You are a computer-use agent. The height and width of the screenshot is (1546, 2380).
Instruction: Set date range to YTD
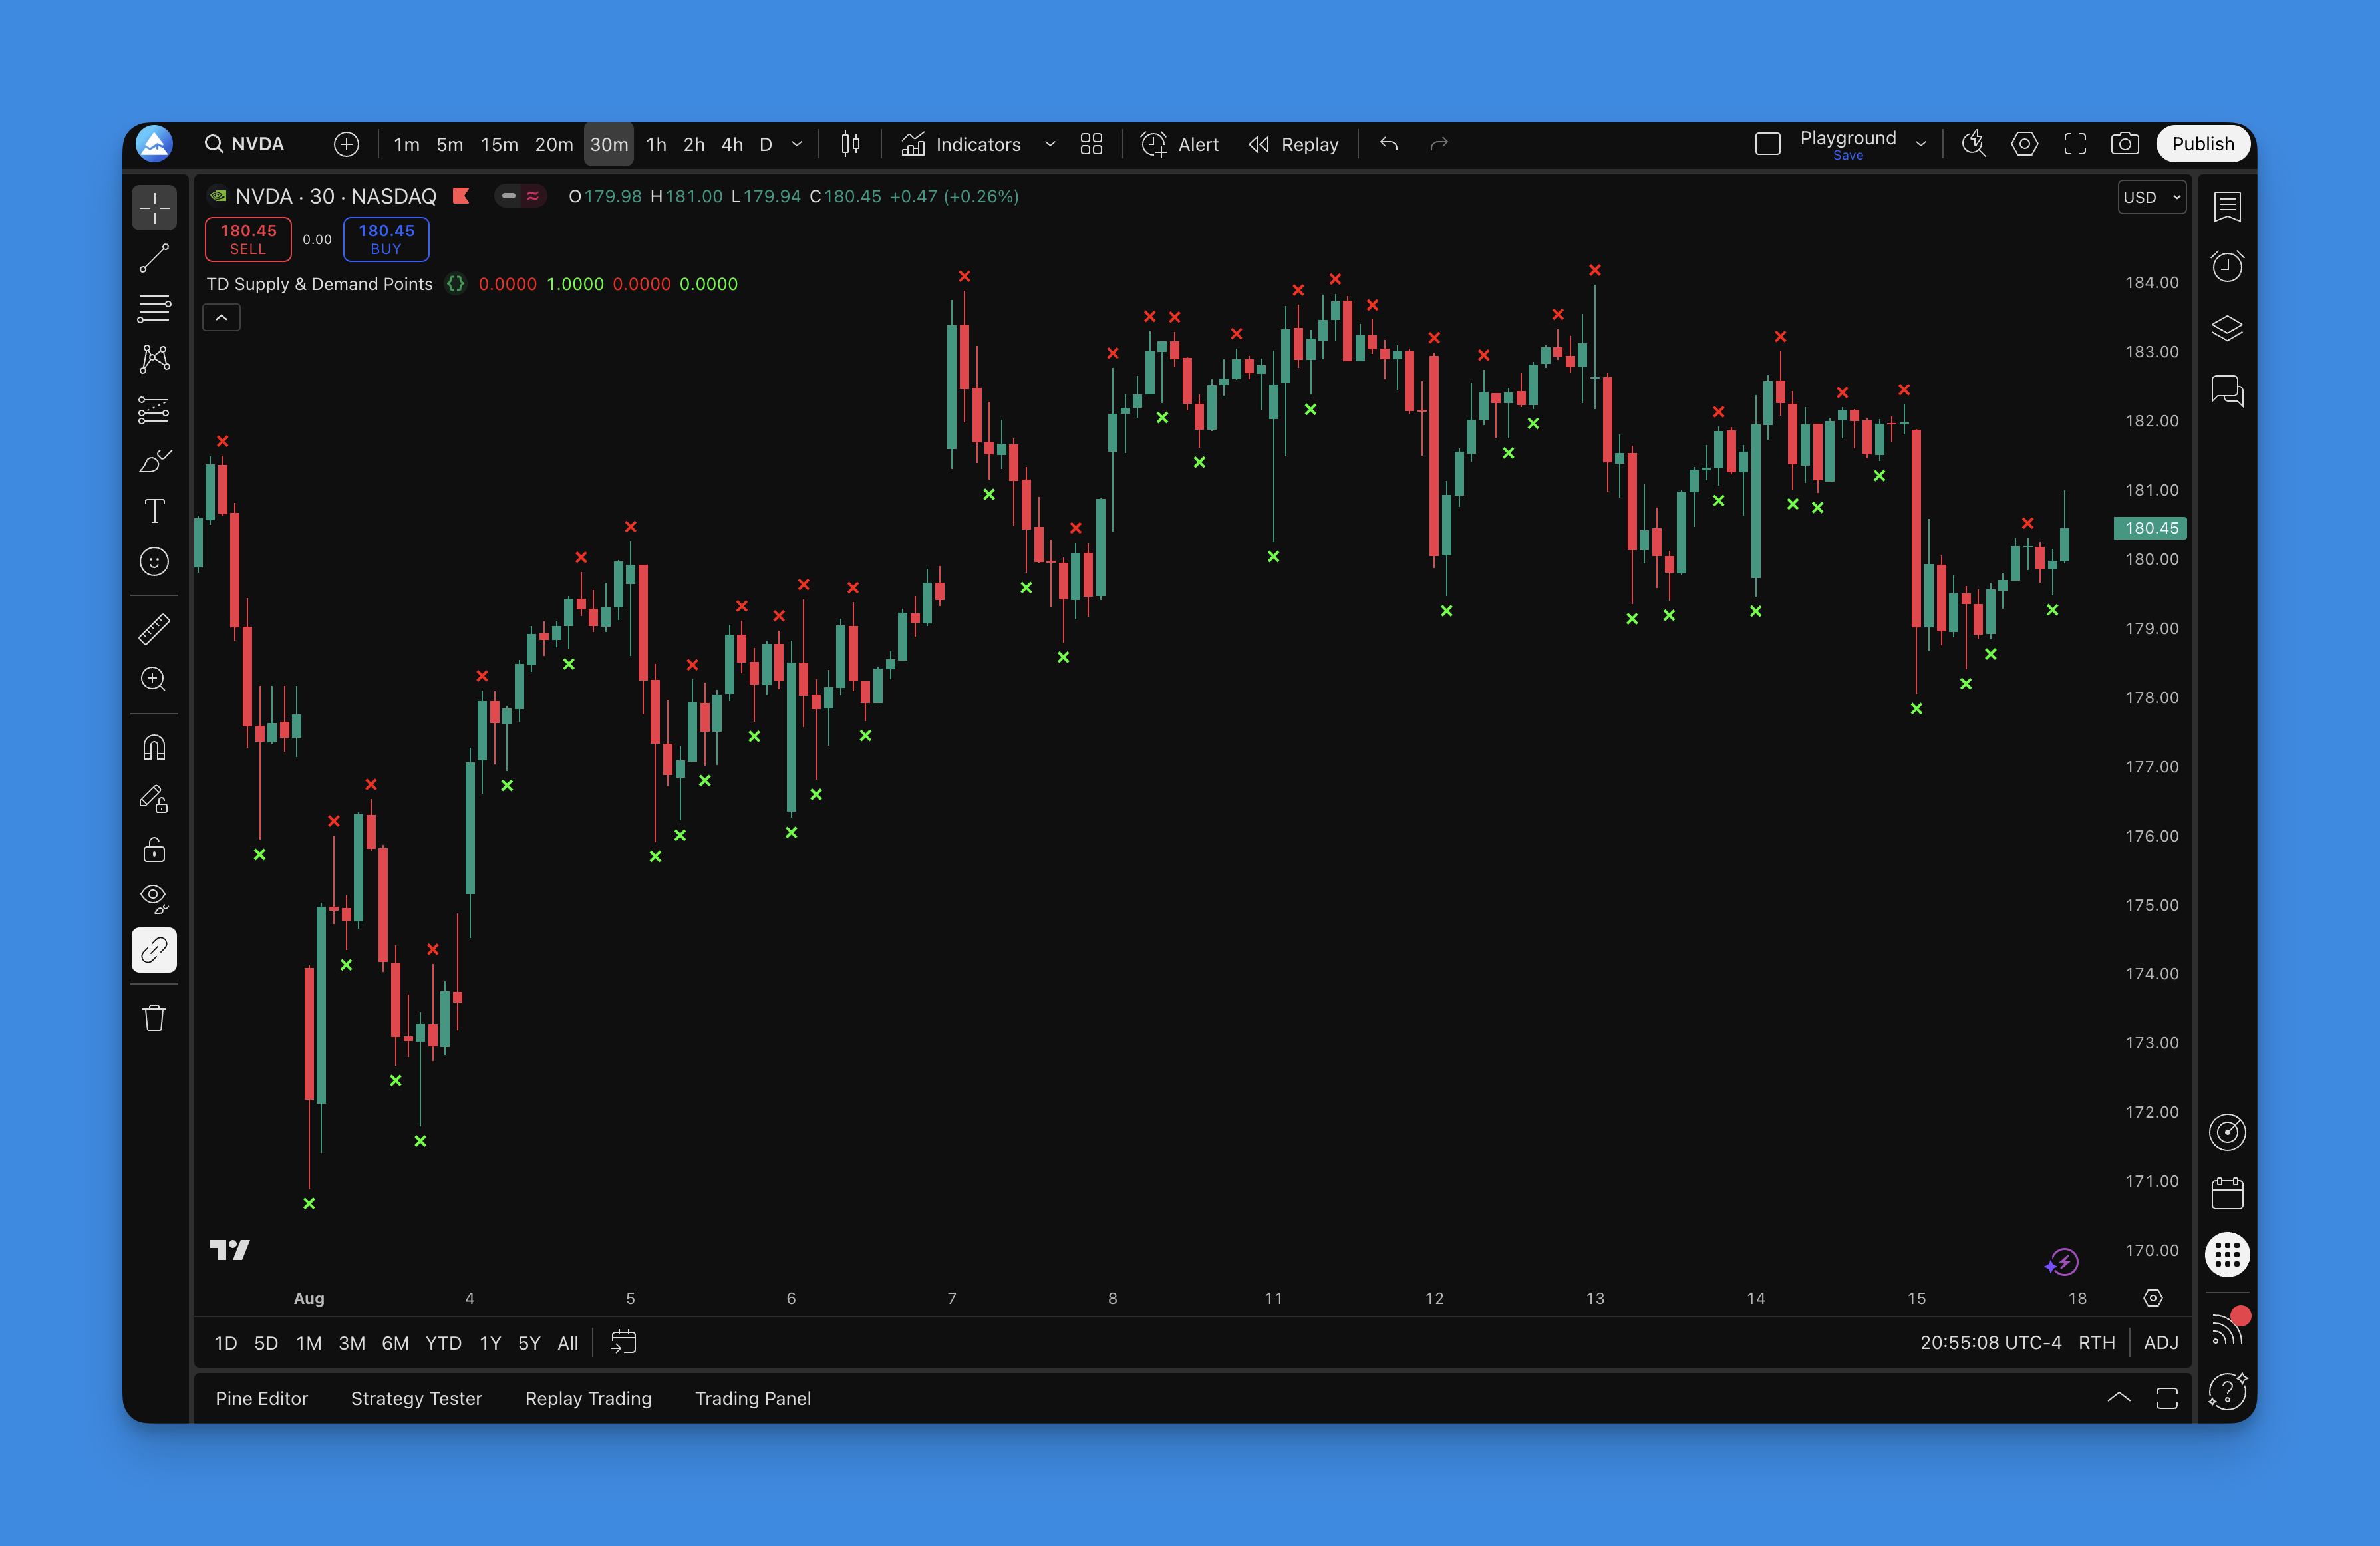(443, 1343)
